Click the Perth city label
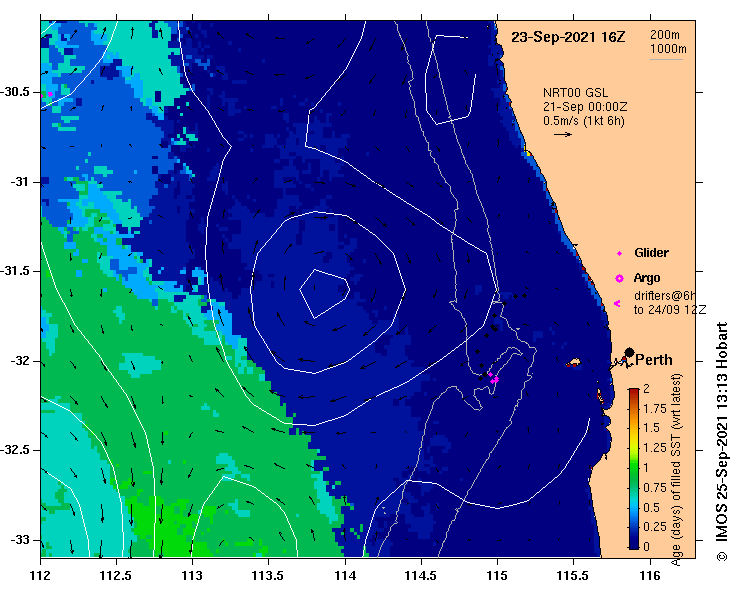739x592 pixels. point(654,360)
